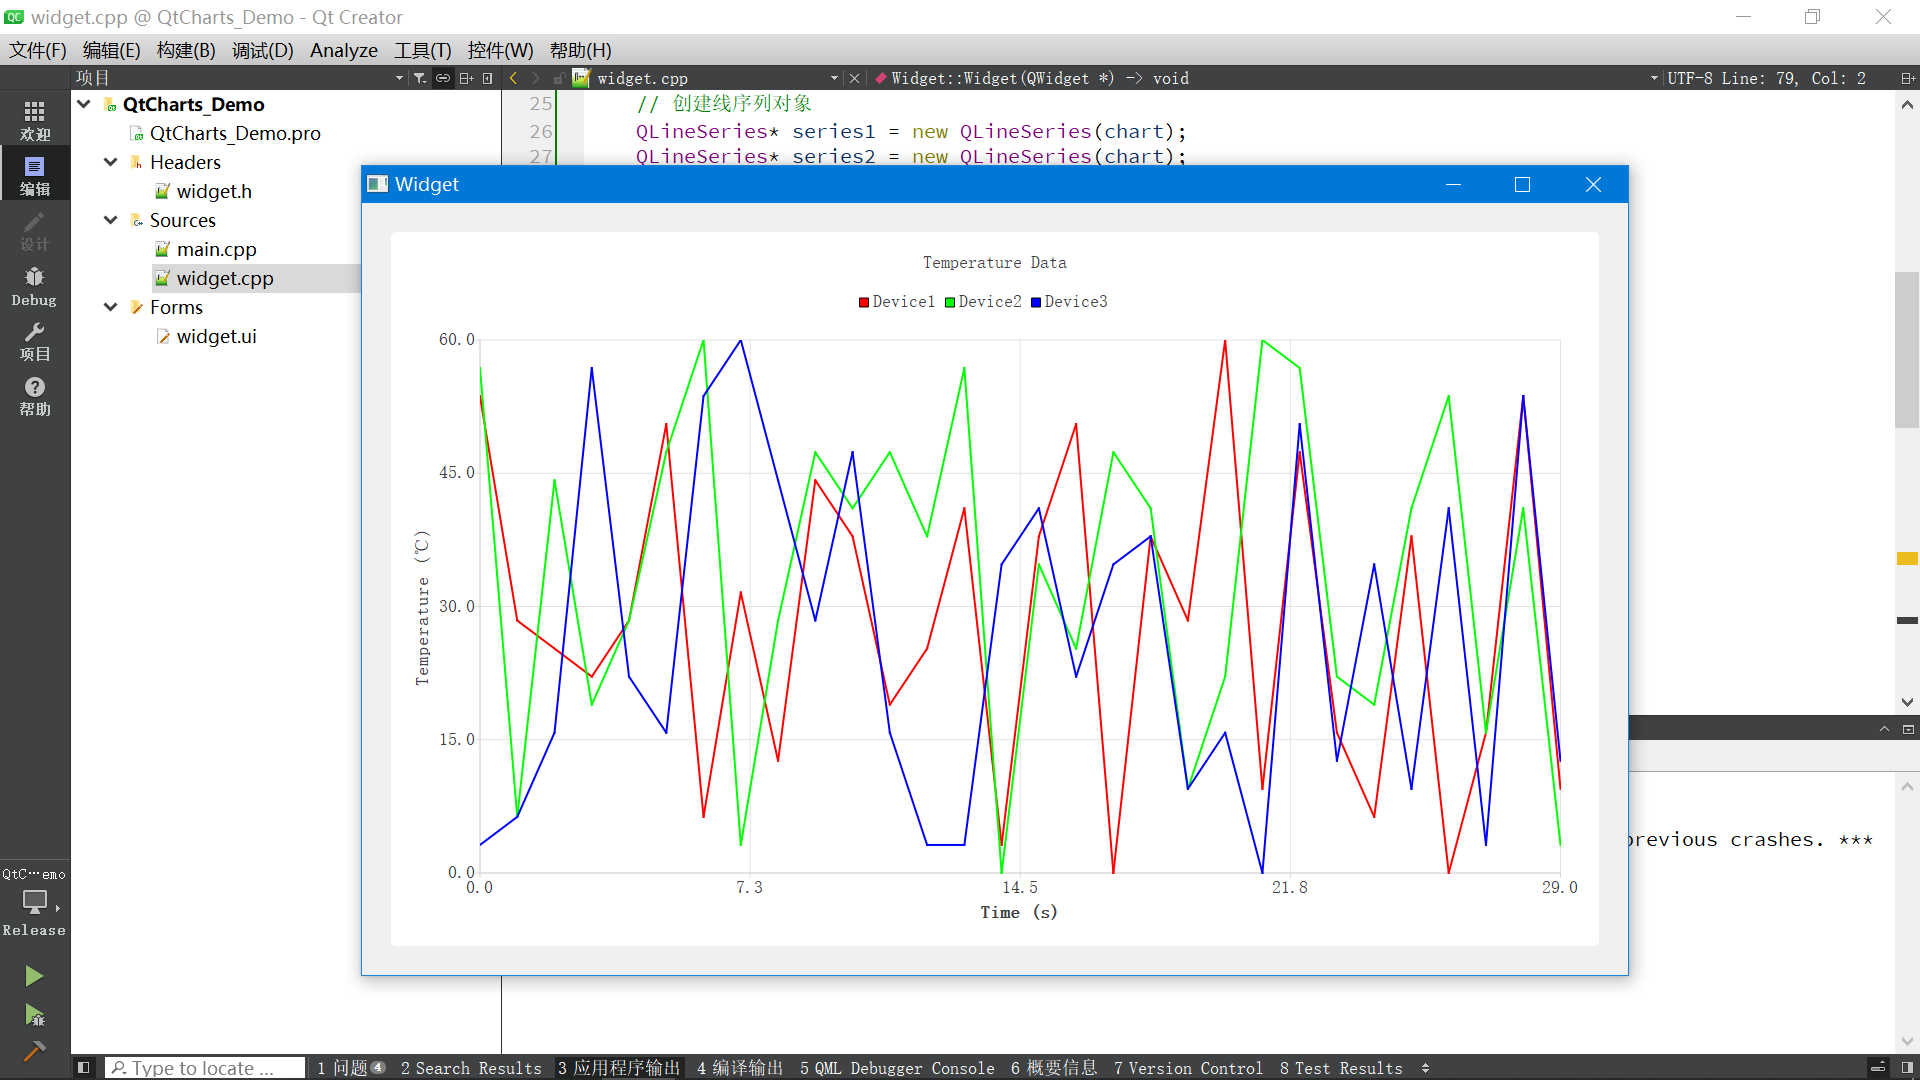Switch to 编译输出 output tab

[x=740, y=1068]
